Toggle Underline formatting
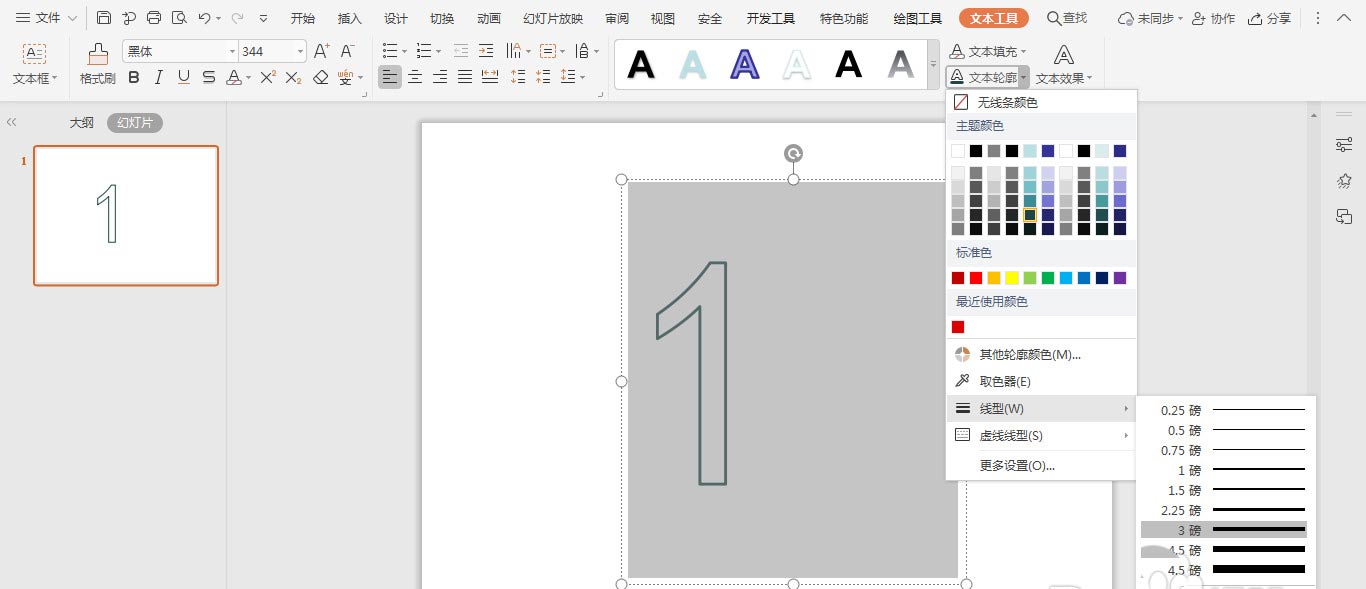The image size is (1366, 589). pyautogui.click(x=183, y=78)
